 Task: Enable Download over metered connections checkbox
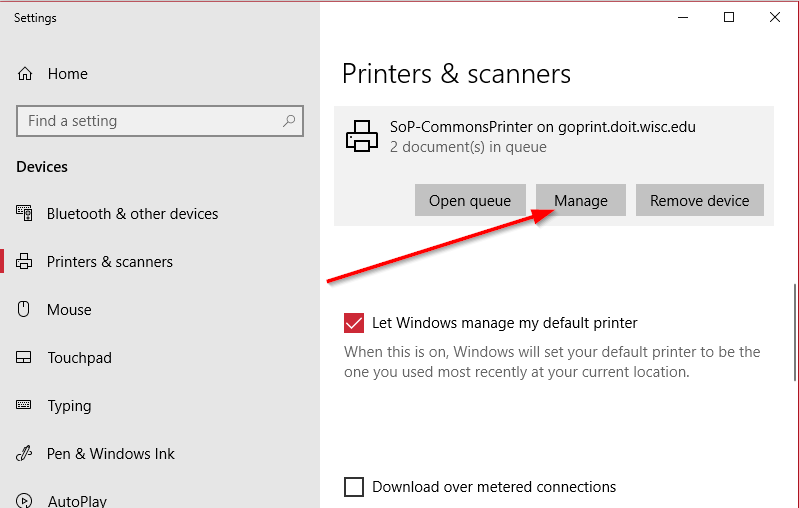pos(354,487)
